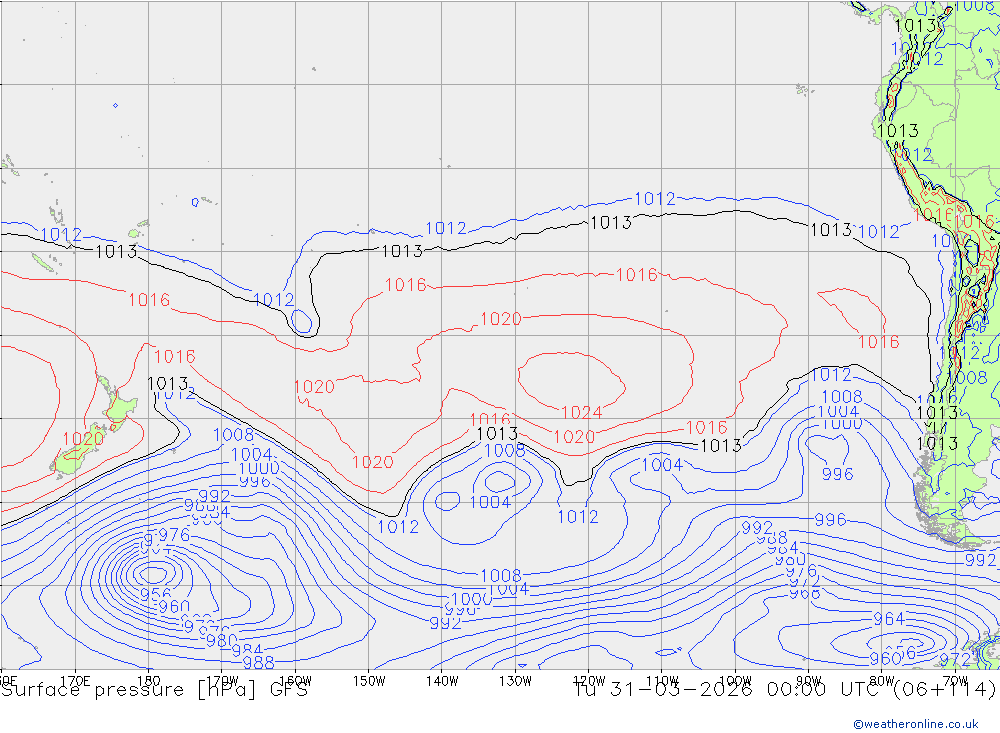Click the 1008 label inside the 1013 contour
The height and width of the screenshot is (733, 1000).
[x=505, y=451]
